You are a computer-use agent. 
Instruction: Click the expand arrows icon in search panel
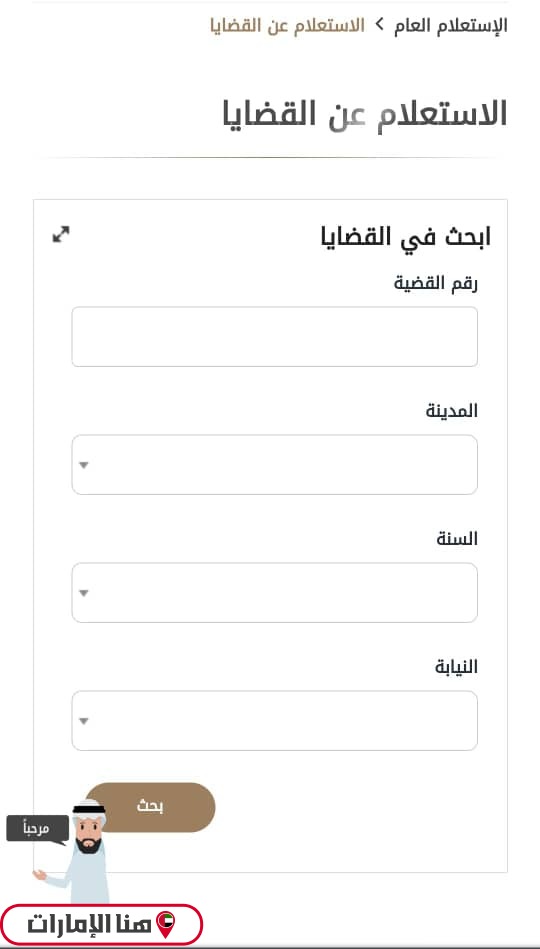(x=61, y=234)
